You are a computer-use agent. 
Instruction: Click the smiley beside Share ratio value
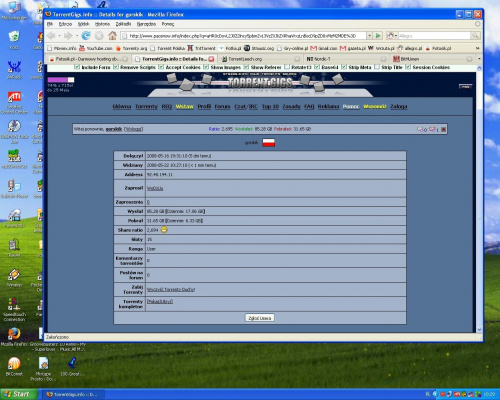[x=164, y=230]
